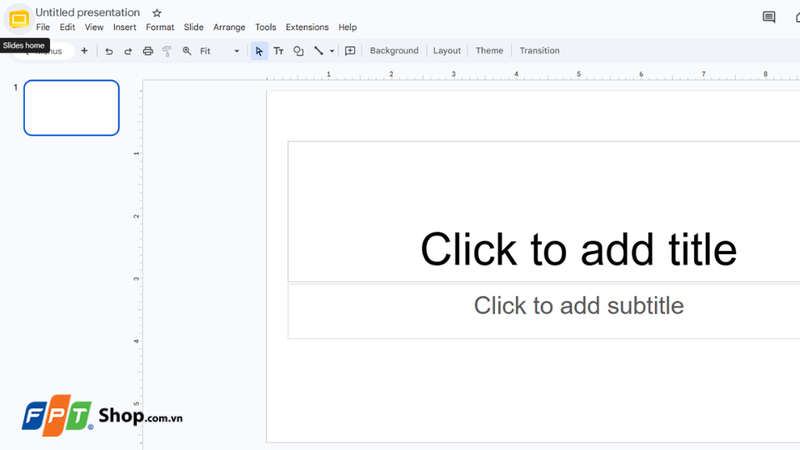Open the Format menu
Screen dimensions: 800x450
pyautogui.click(x=160, y=27)
